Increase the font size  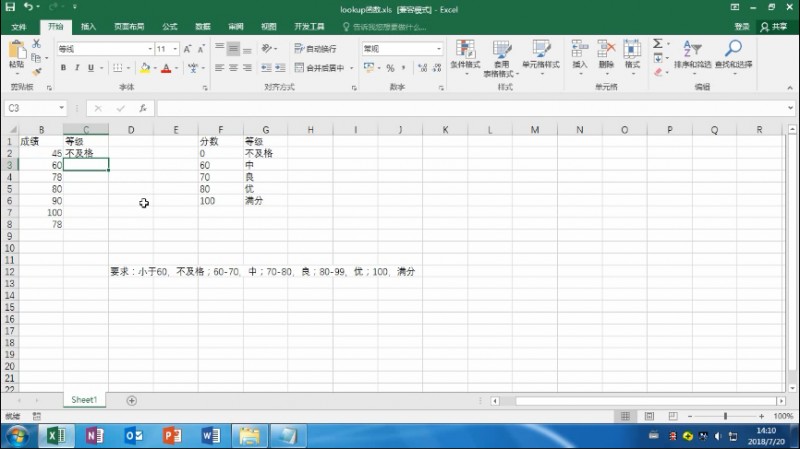(x=187, y=49)
